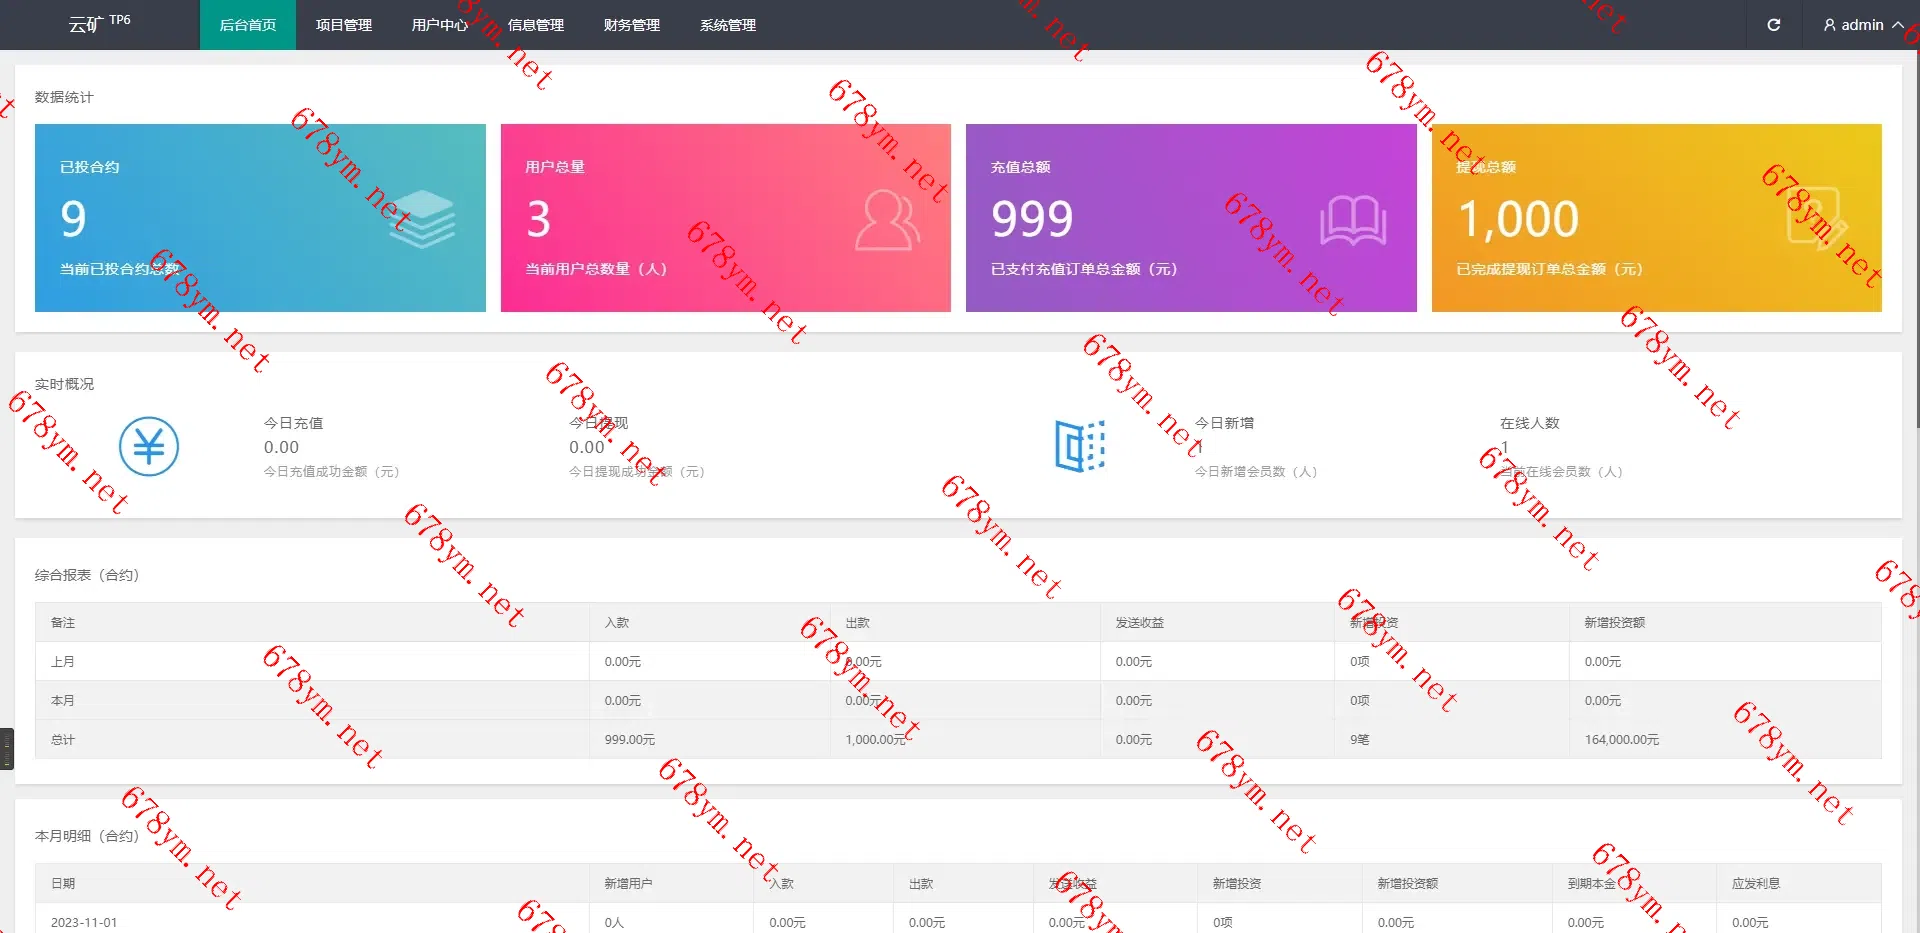Click the yen currency circle icon
Image resolution: width=1920 pixels, height=933 pixels.
(149, 446)
